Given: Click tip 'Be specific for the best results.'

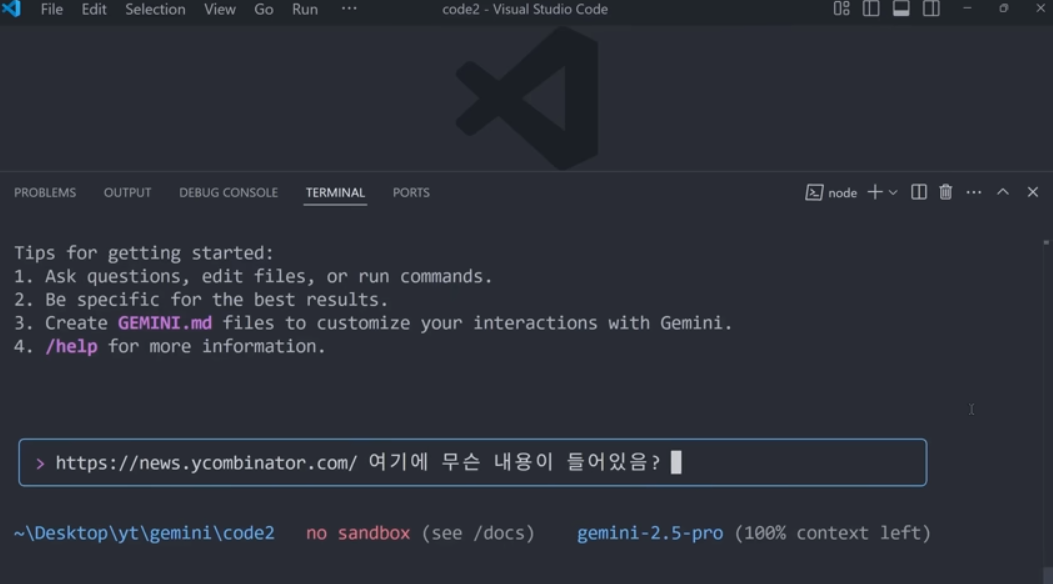Looking at the screenshot, I should point(216,299).
